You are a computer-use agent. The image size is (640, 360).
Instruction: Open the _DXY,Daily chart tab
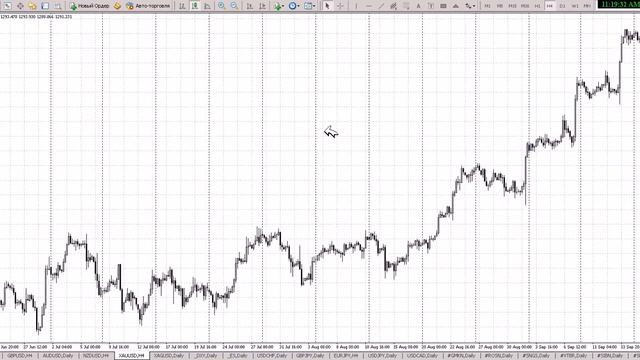coord(206,356)
